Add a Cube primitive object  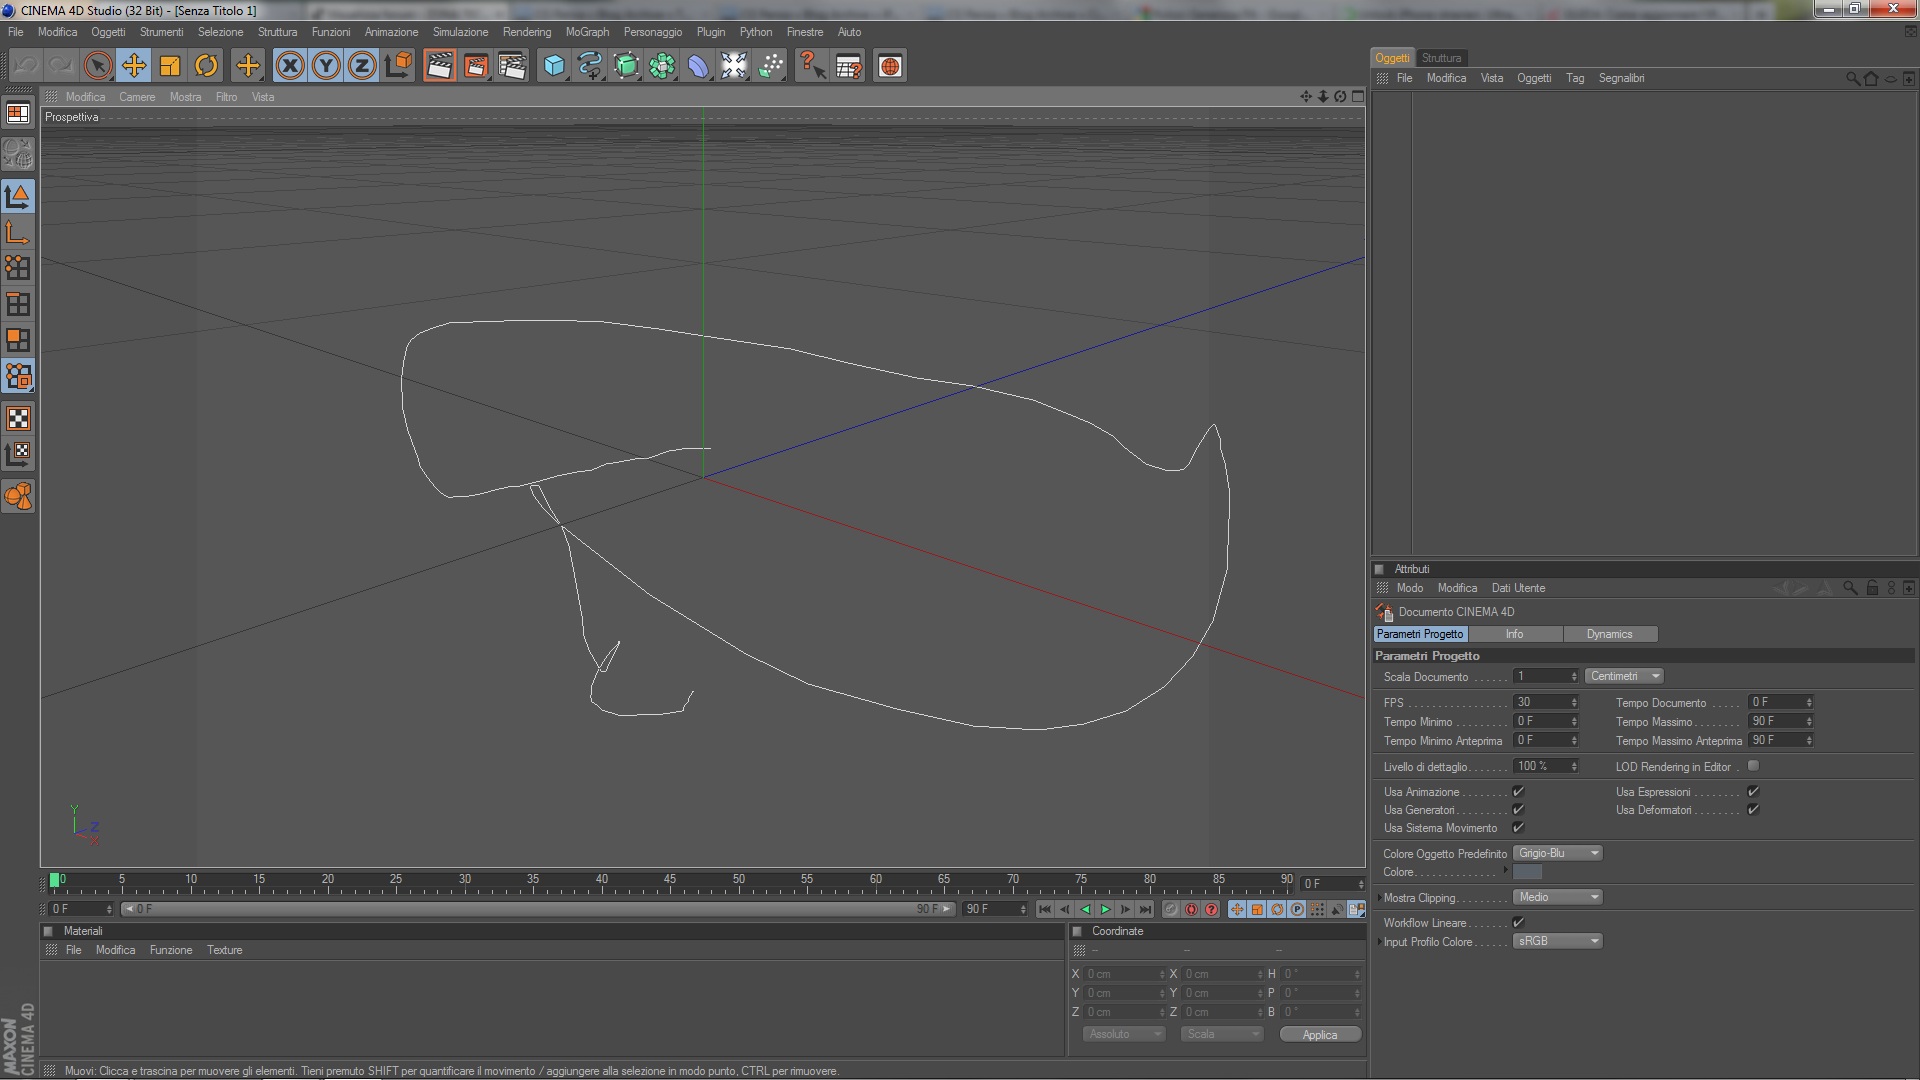[x=553, y=66]
